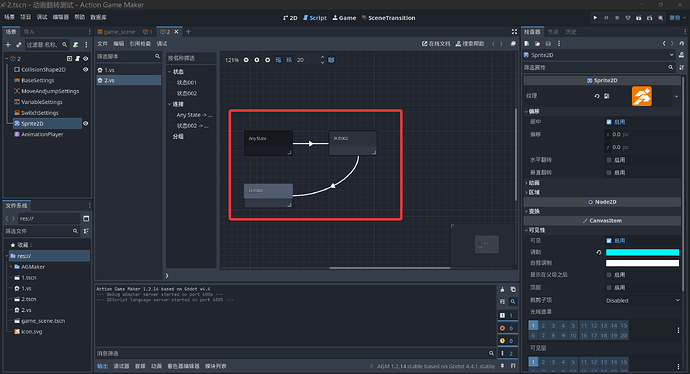Open the 项目 project menu
The image size is (690, 374).
pos(26,17)
